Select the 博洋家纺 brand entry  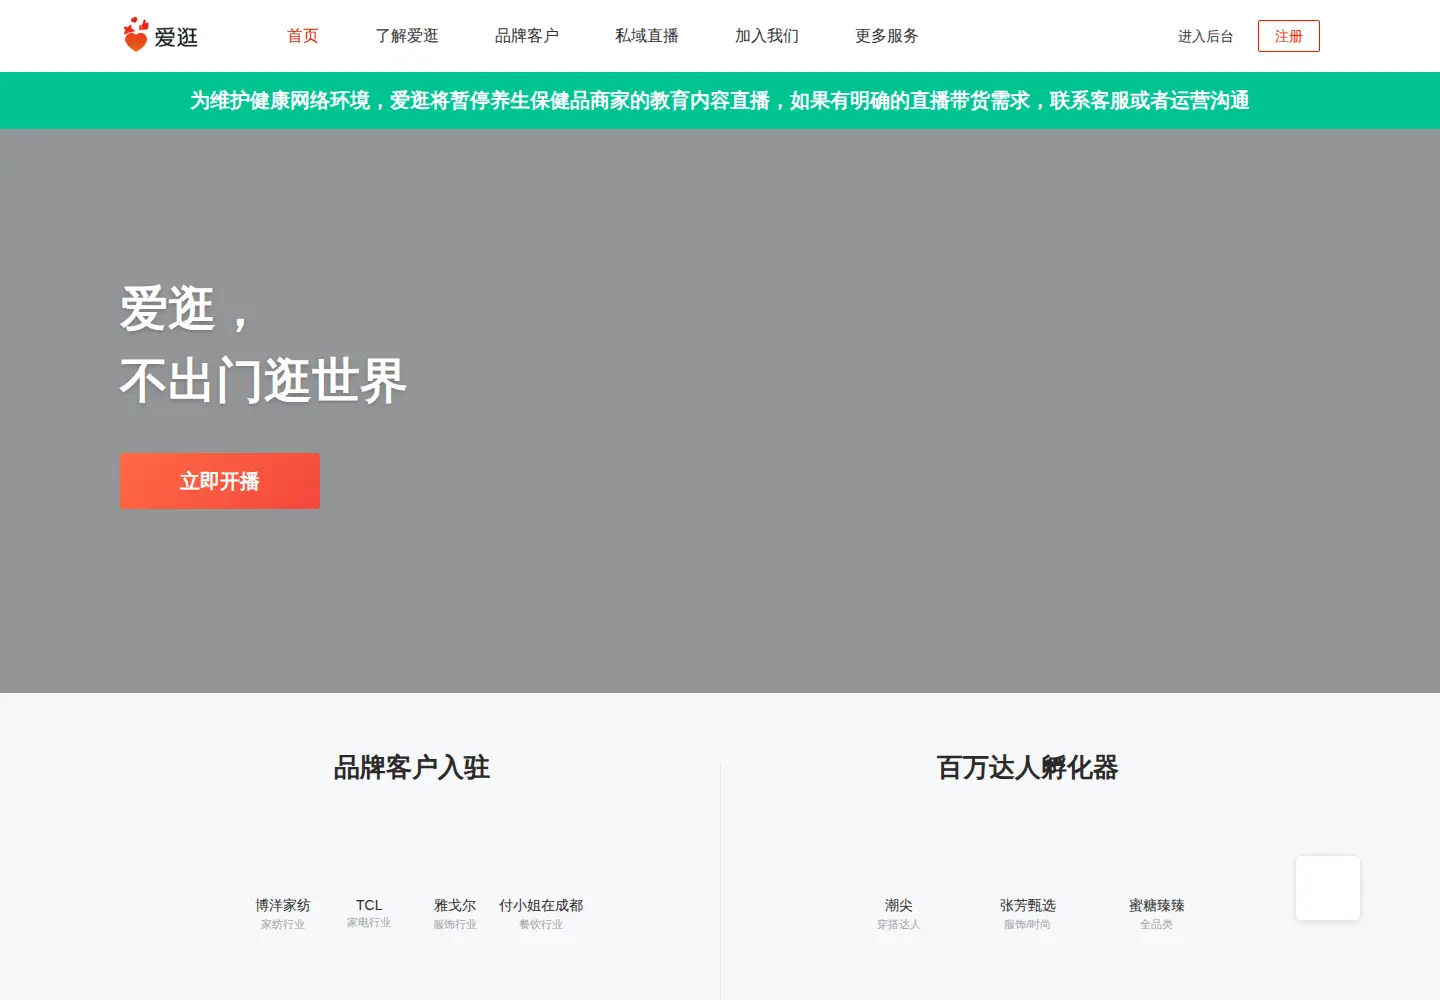pyautogui.click(x=283, y=913)
